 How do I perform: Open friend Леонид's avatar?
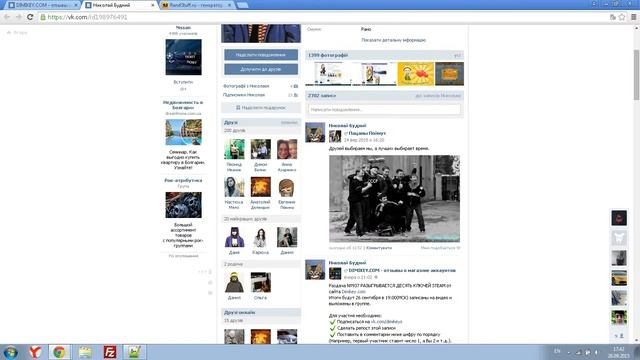pos(234,149)
